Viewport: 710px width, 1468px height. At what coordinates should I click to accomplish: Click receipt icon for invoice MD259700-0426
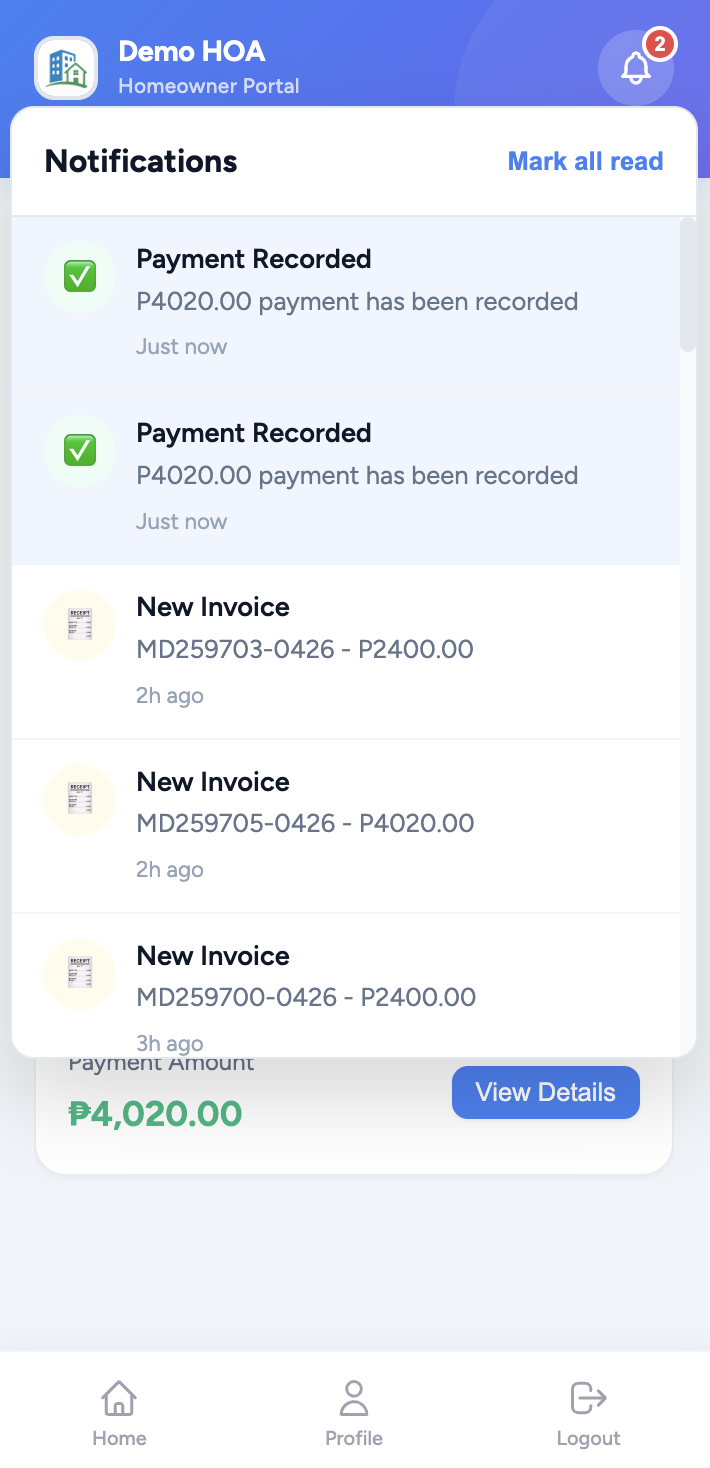click(80, 973)
